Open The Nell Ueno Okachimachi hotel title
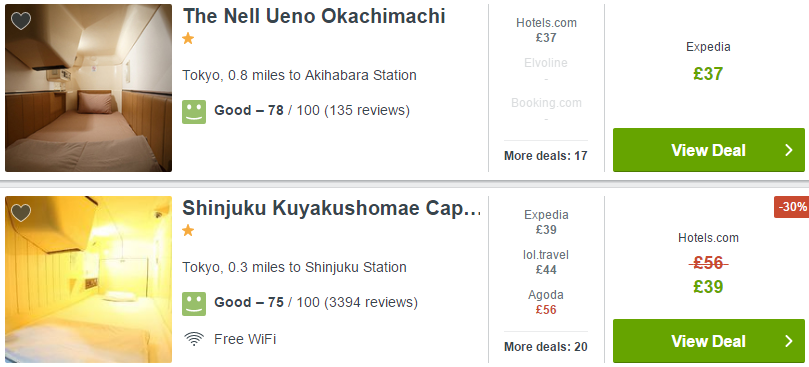Image resolution: width=809 pixels, height=367 pixels. pyautogui.click(x=314, y=16)
